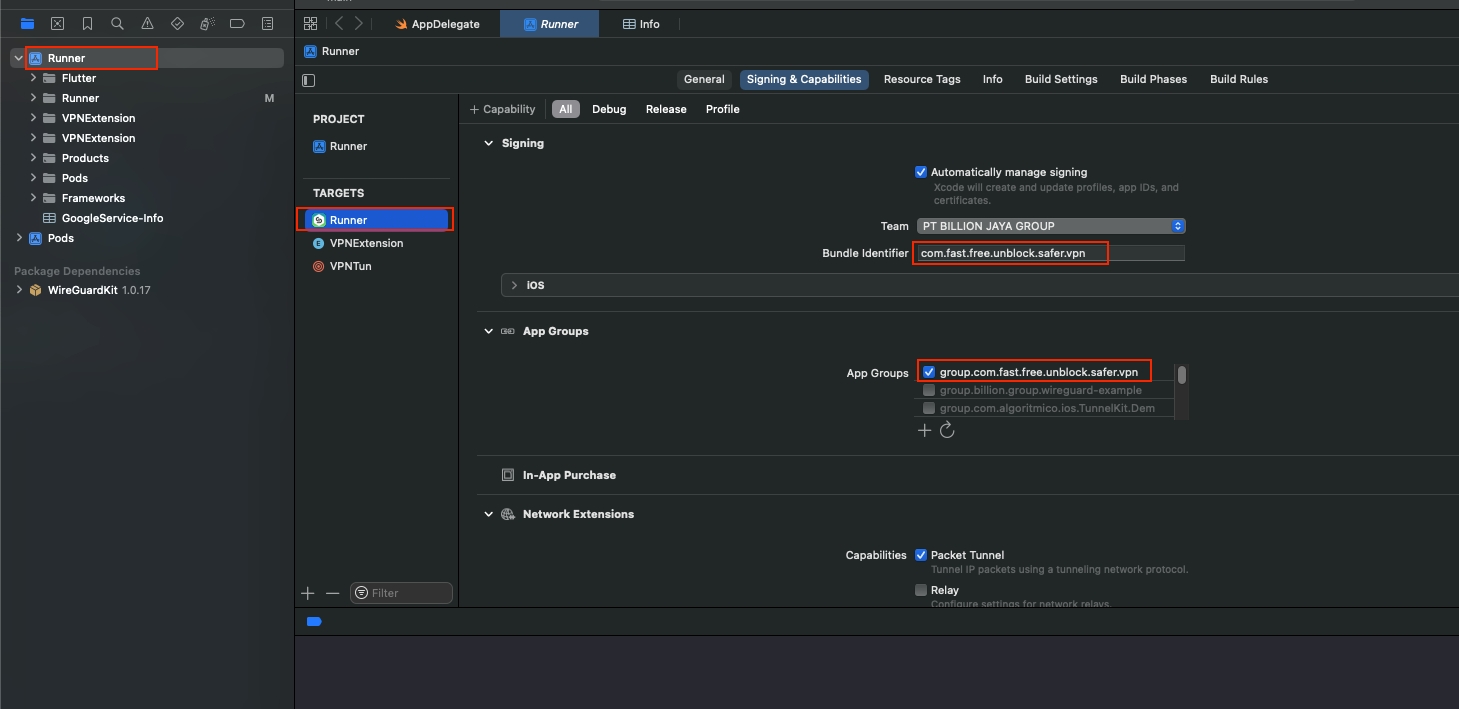Open the debug navigator spray icon
Screen dimensions: 1459x709
(x=207, y=23)
